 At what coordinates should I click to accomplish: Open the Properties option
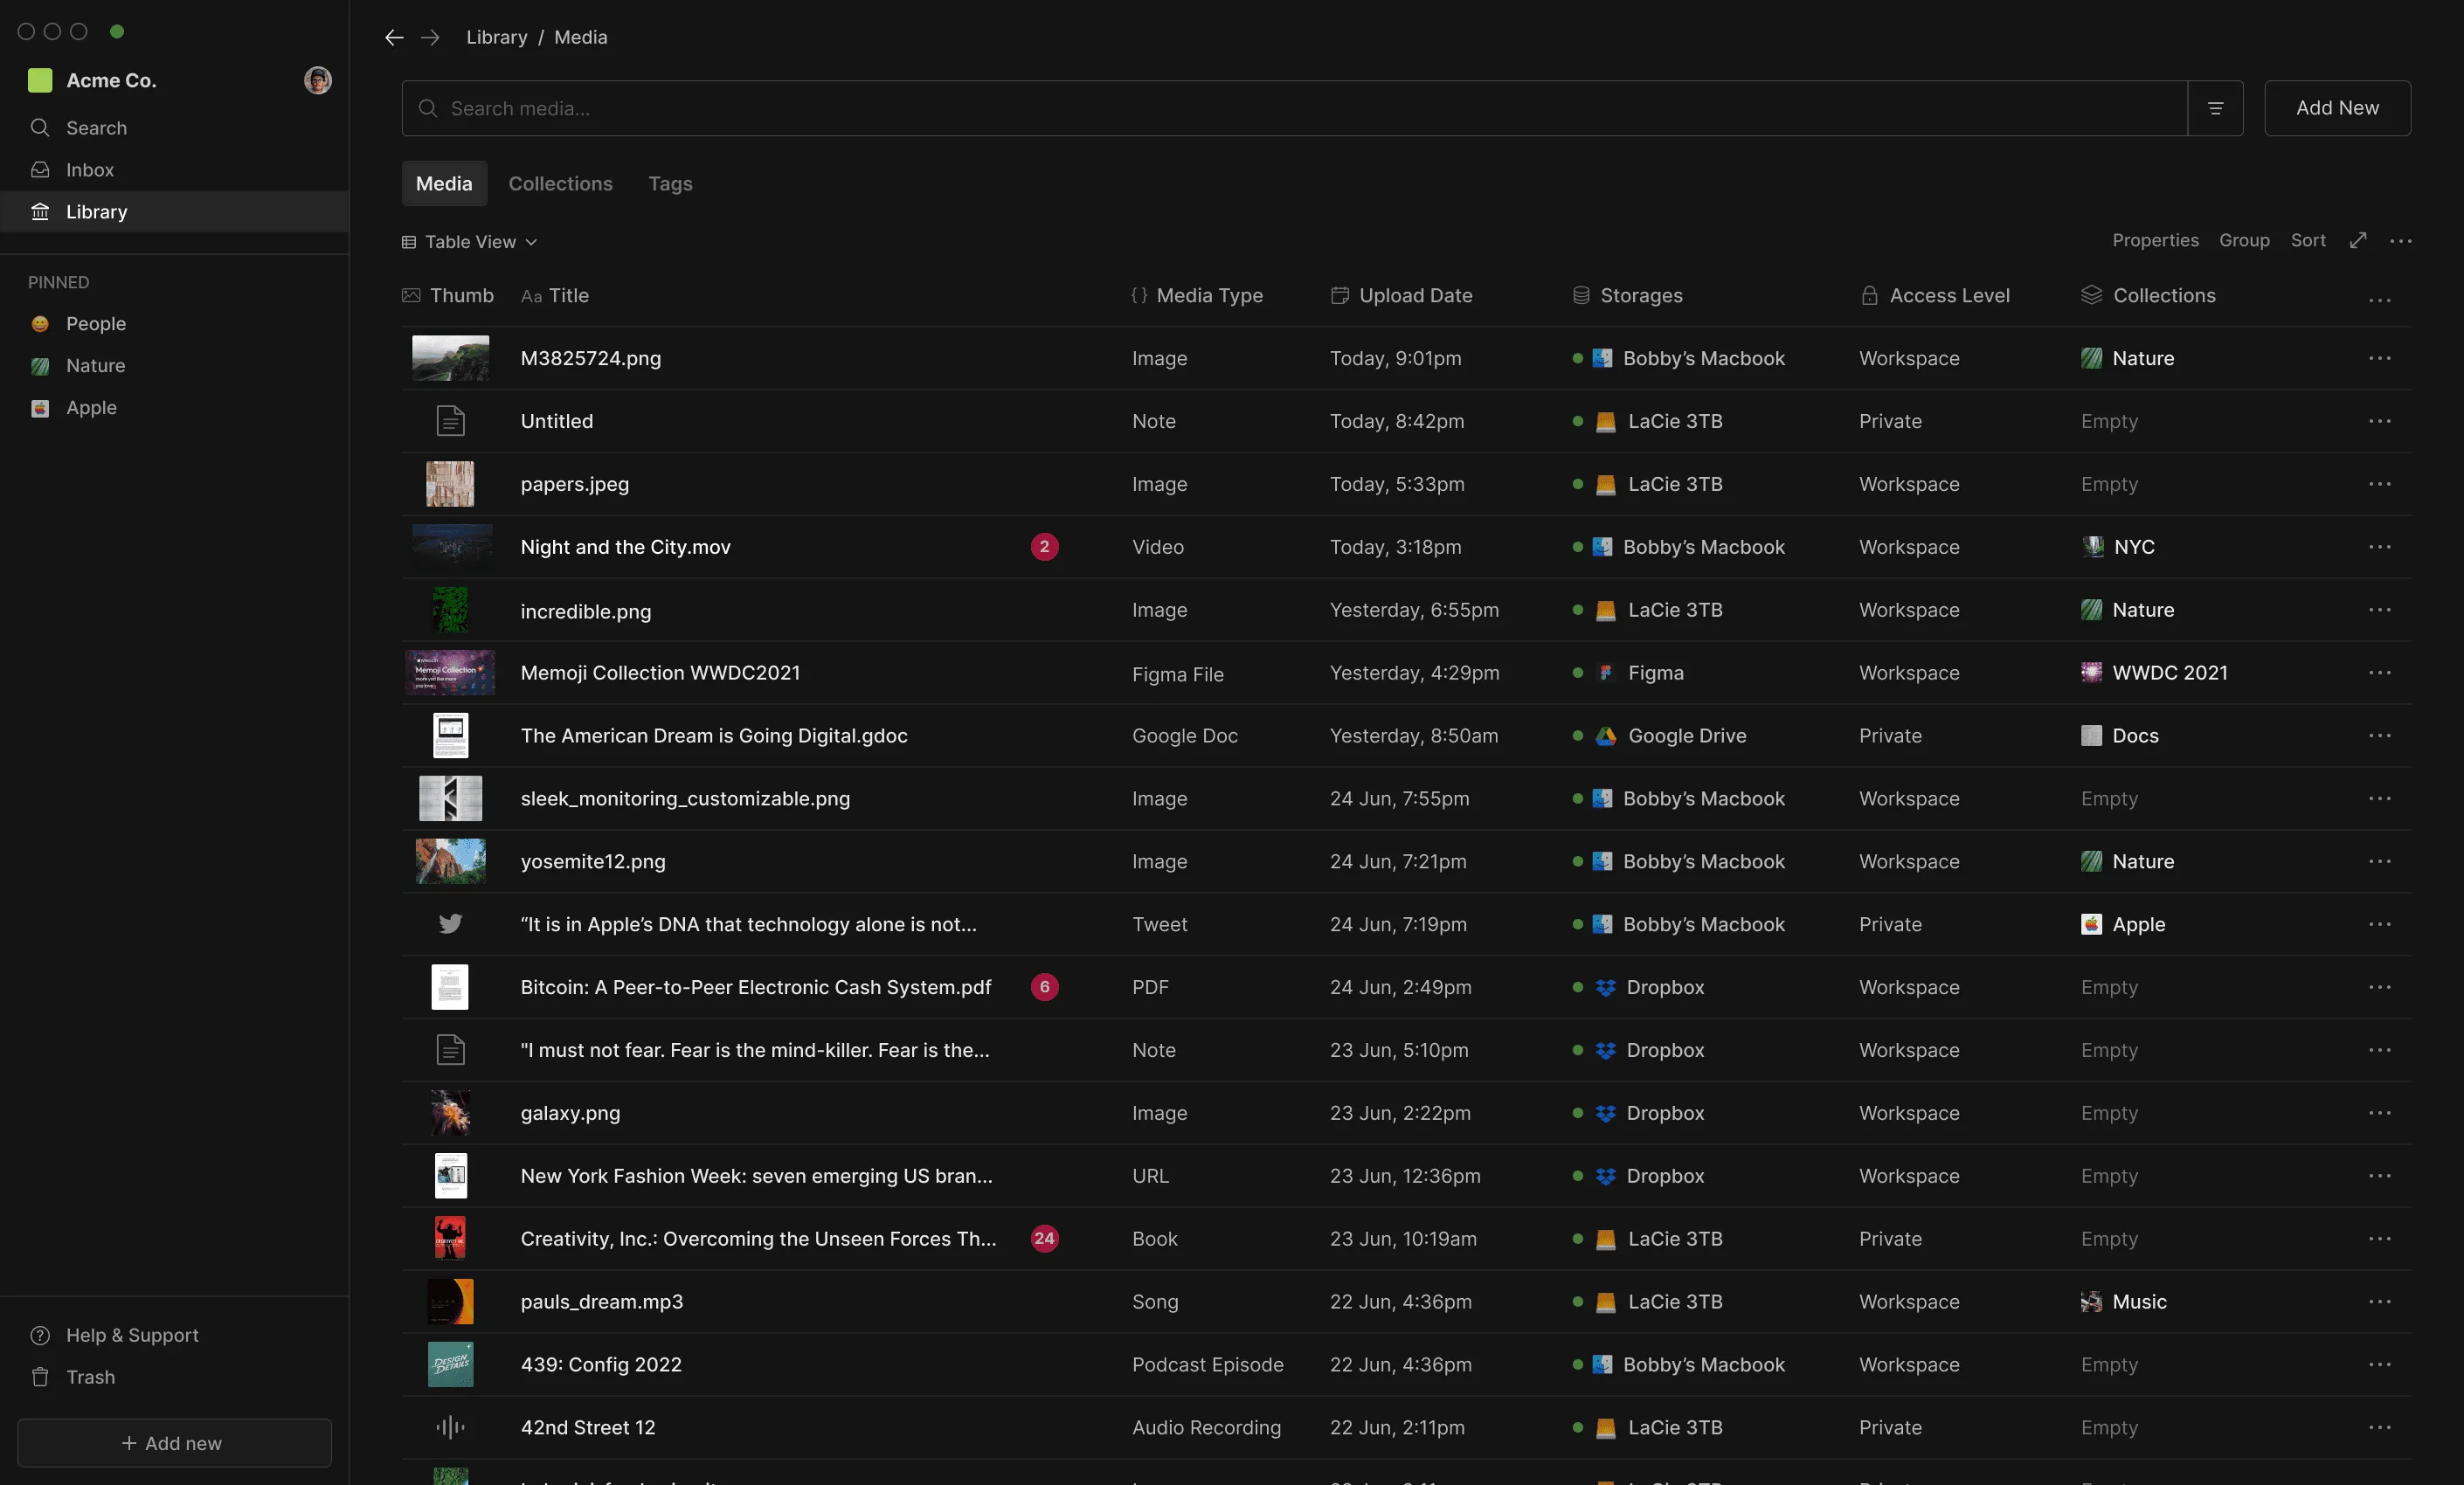2155,241
